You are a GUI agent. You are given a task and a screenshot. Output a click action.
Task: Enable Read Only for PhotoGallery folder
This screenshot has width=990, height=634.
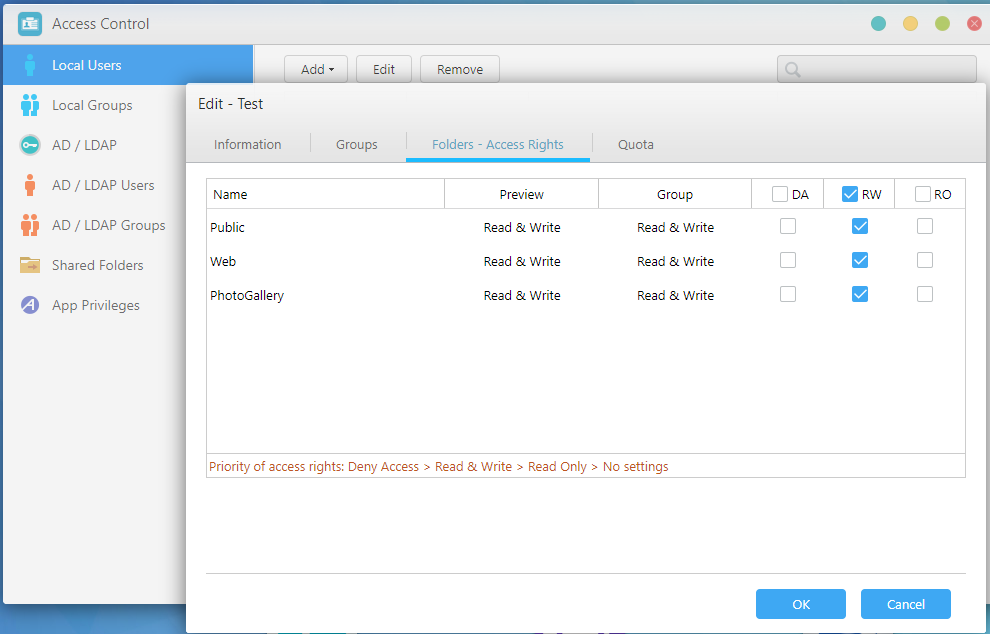925,294
